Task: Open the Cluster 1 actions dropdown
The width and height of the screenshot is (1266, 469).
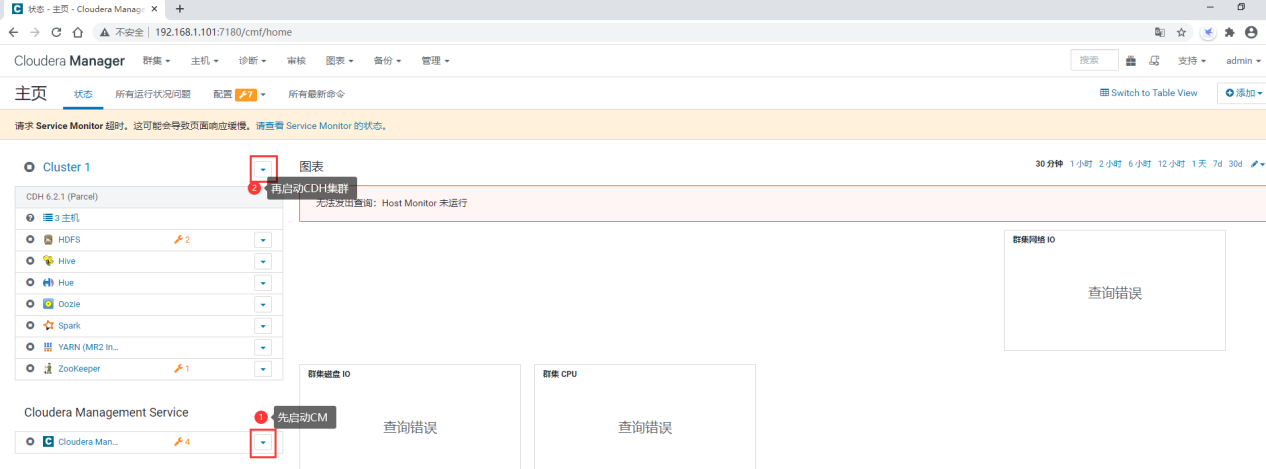Action: tap(264, 169)
